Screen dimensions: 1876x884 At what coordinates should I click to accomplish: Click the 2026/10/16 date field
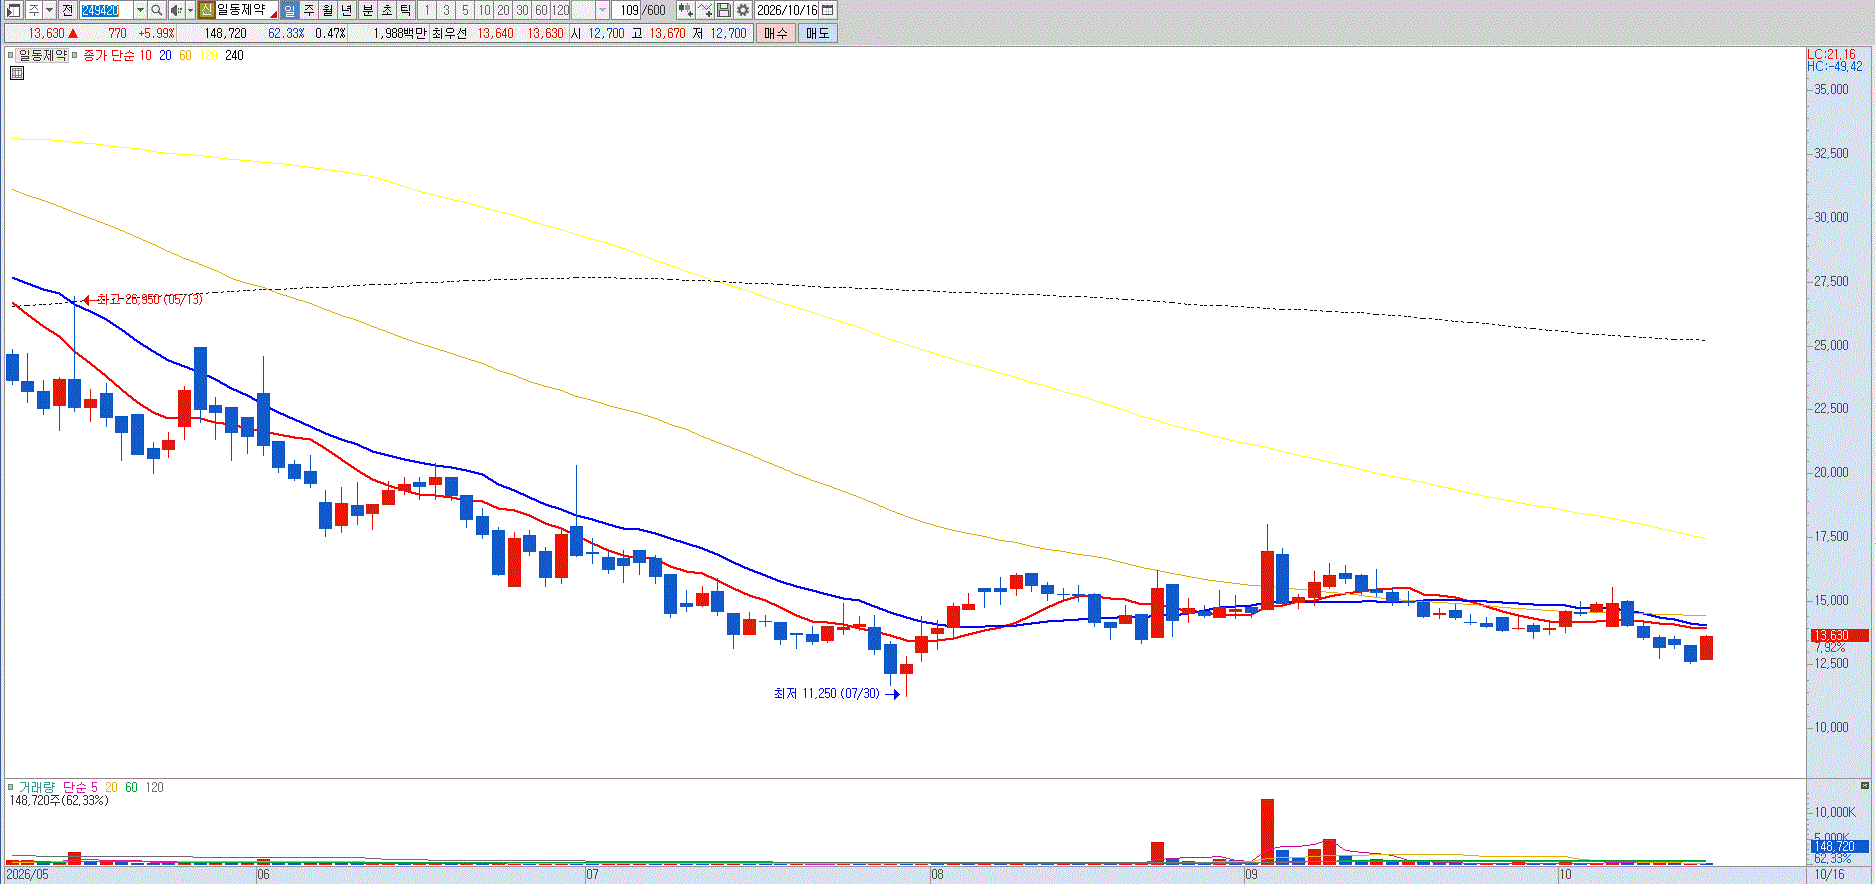coord(787,10)
